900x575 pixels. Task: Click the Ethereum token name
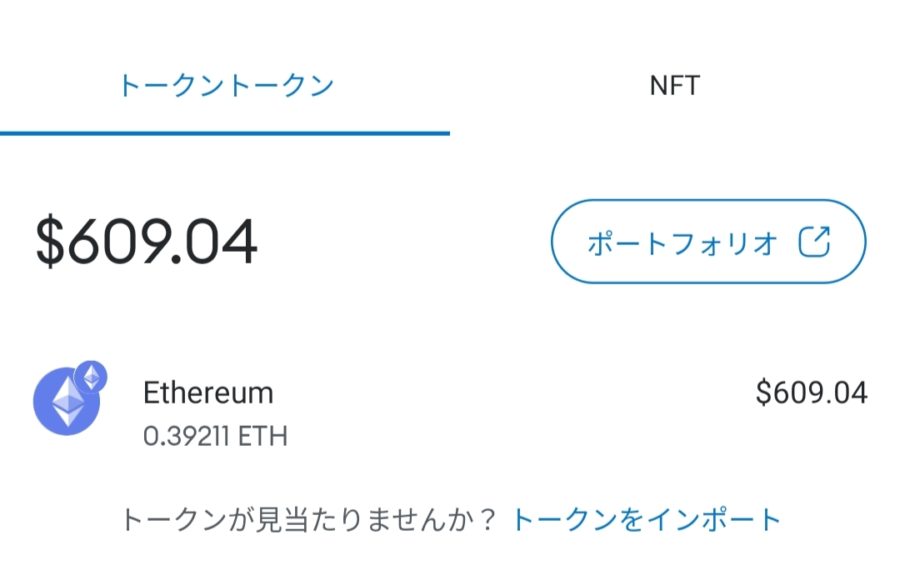(208, 392)
